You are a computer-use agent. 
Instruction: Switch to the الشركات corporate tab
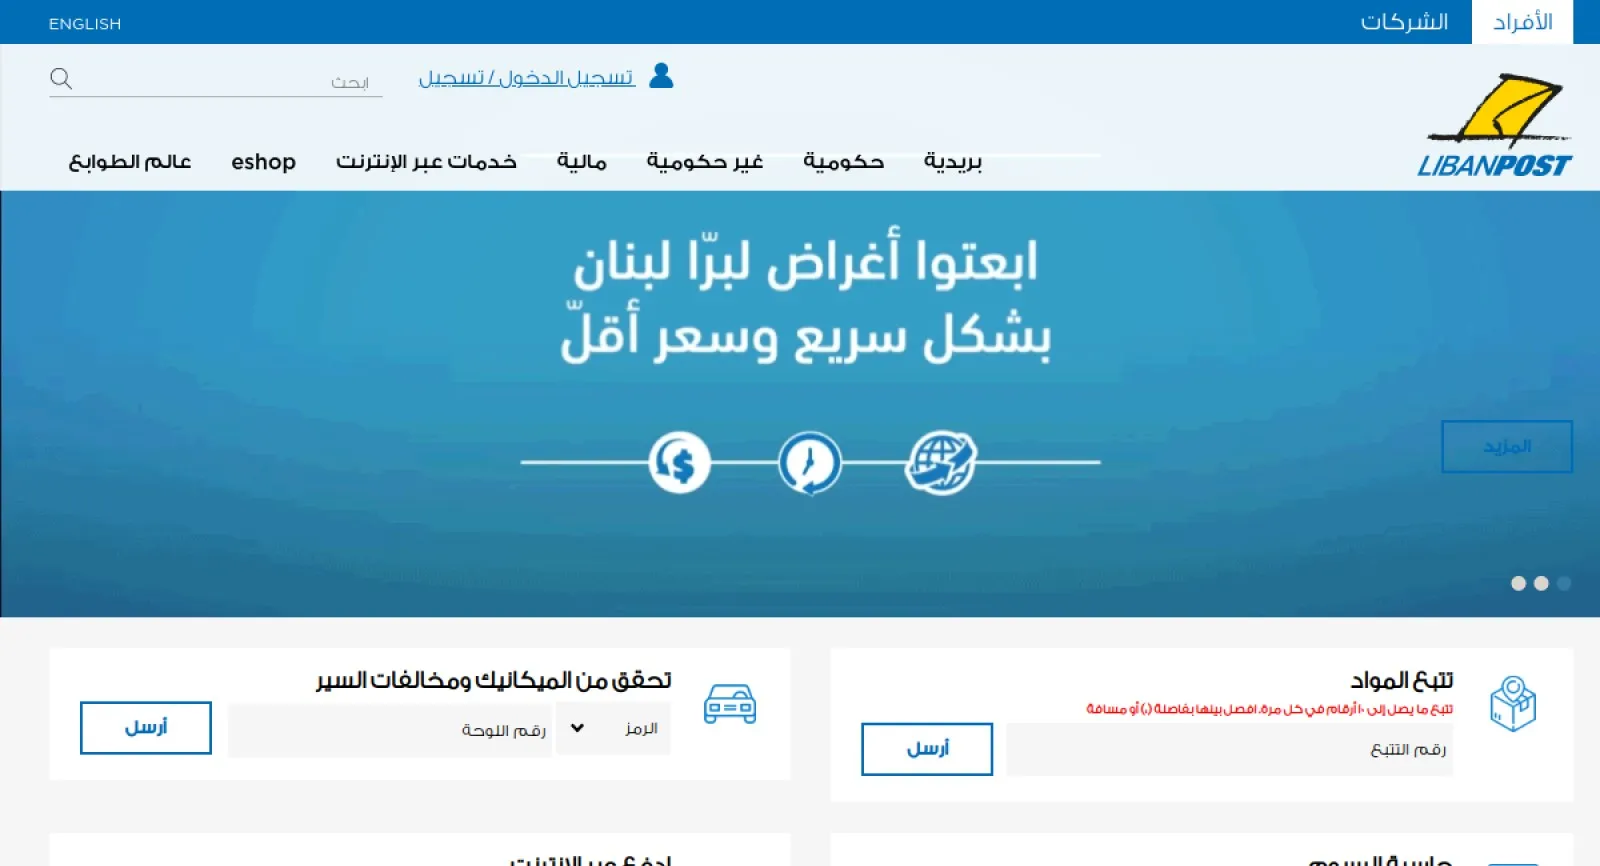[1404, 22]
